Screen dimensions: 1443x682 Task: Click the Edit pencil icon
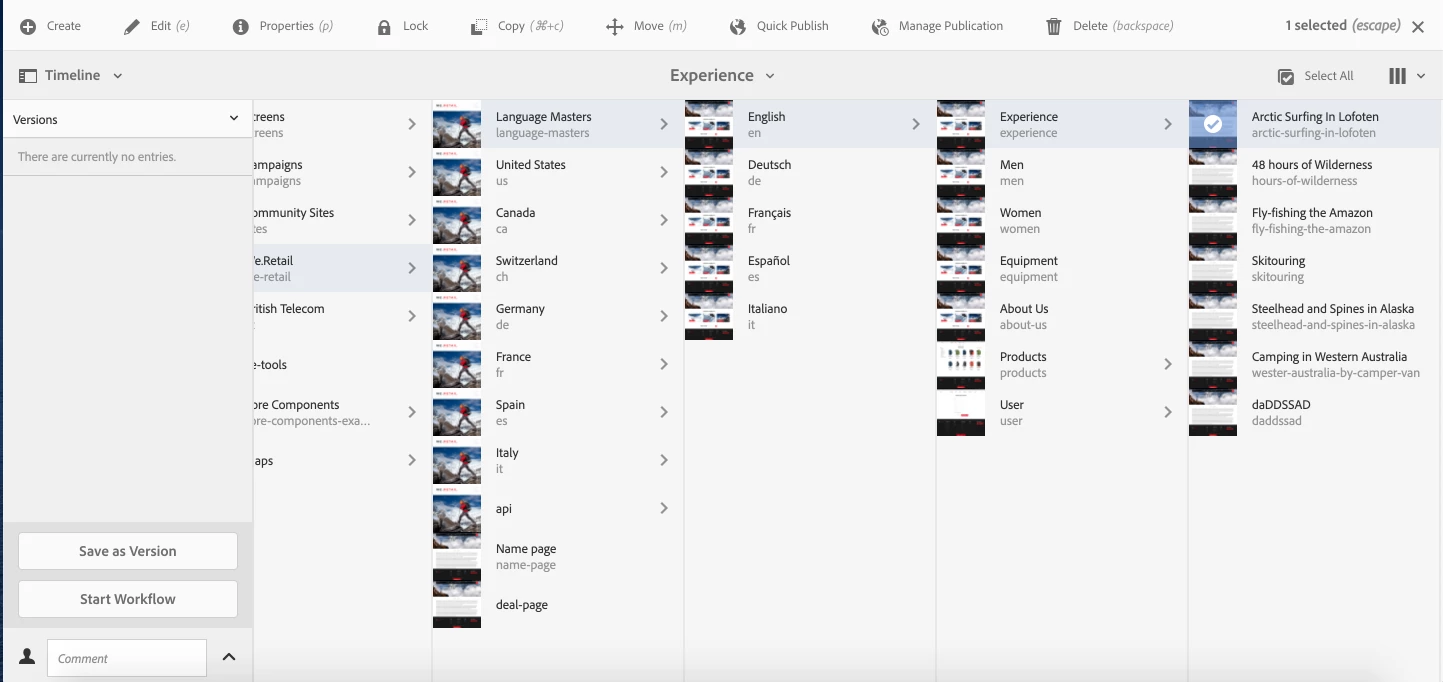point(132,26)
